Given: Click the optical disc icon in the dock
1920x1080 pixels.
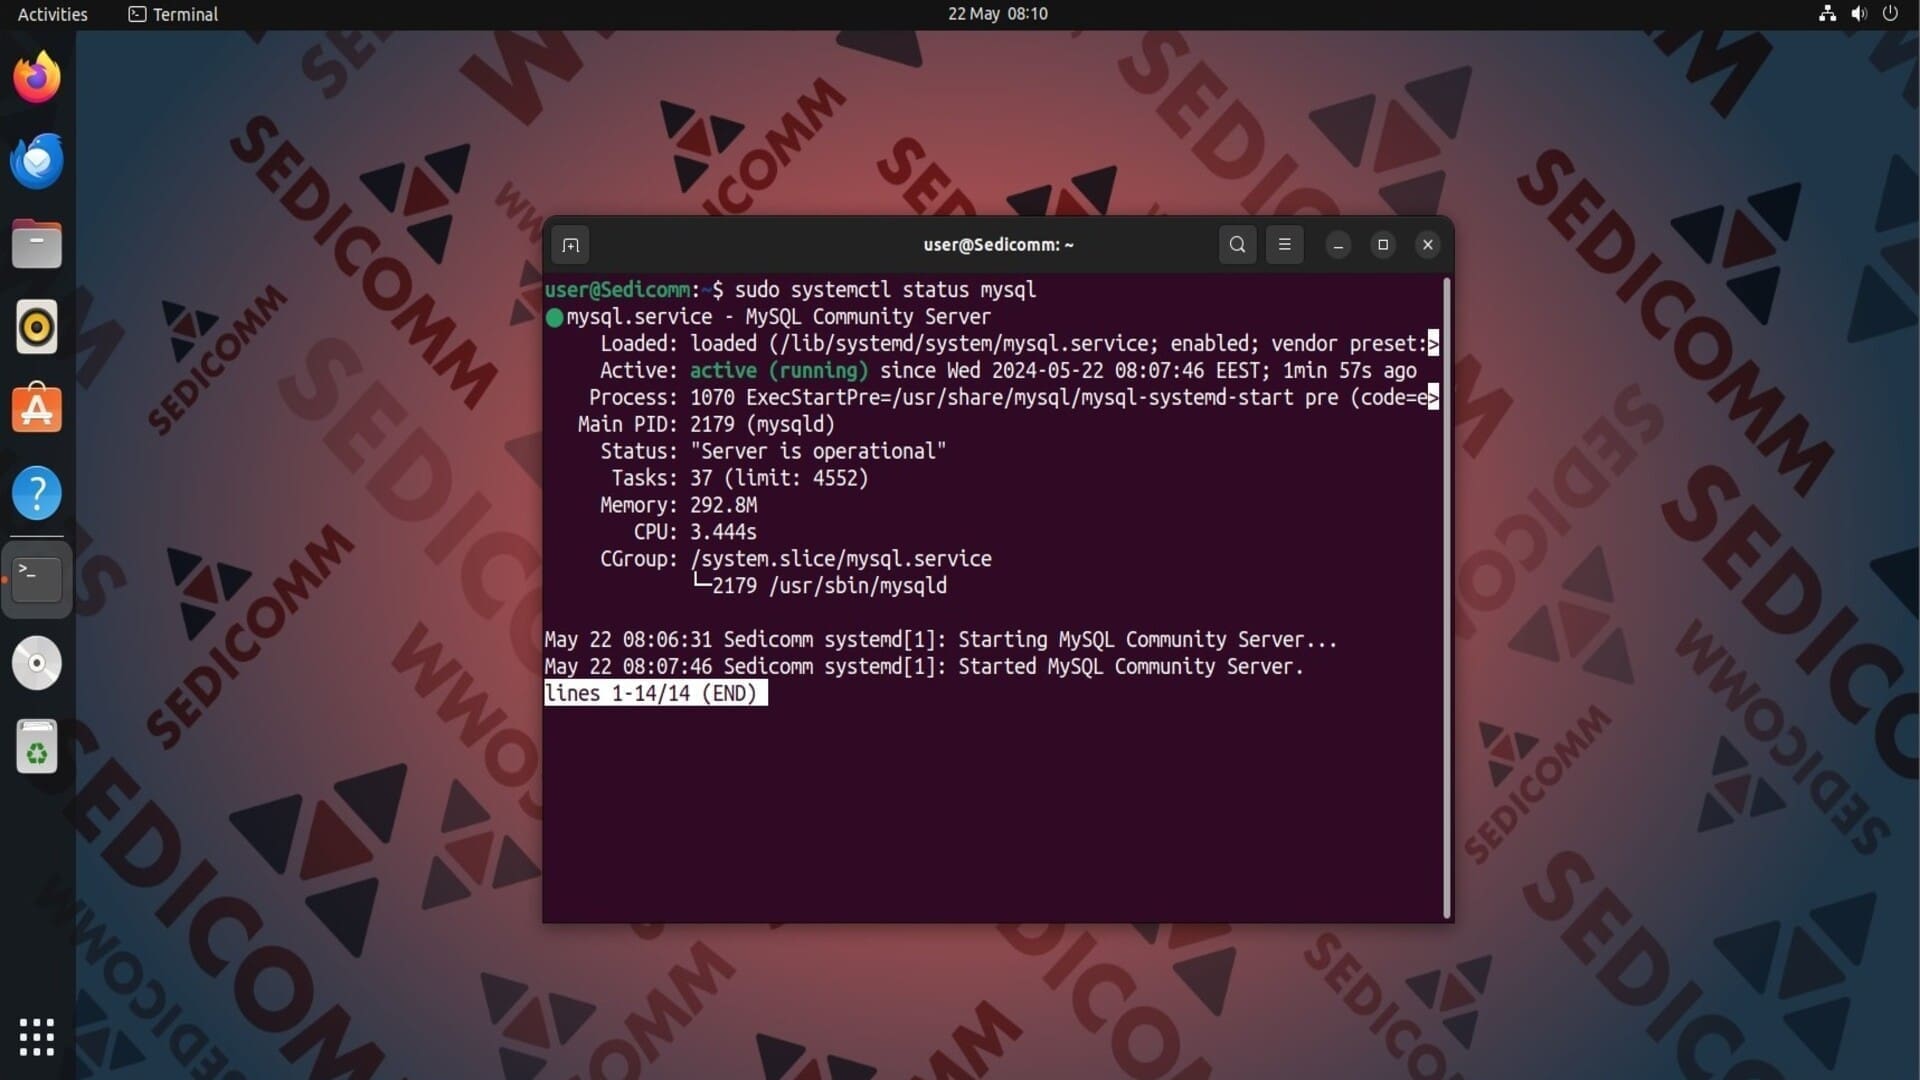Looking at the screenshot, I should 37,663.
